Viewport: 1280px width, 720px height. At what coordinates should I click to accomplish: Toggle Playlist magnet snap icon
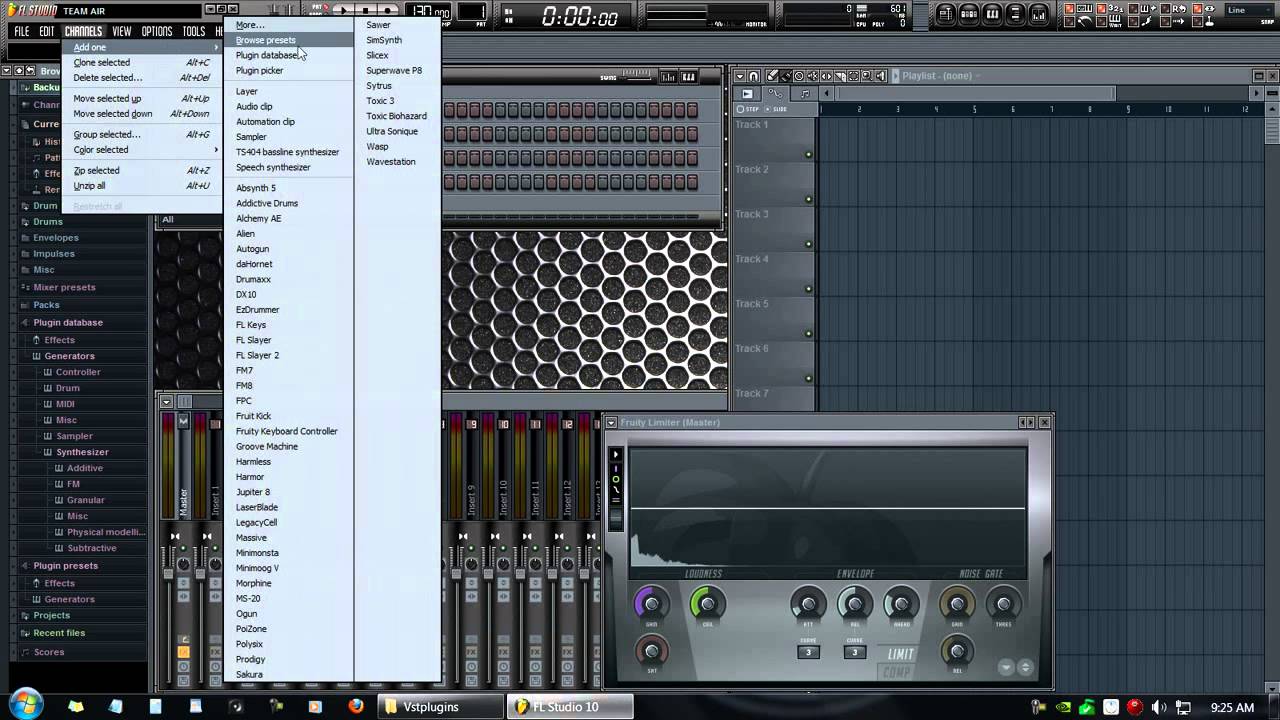coord(753,76)
